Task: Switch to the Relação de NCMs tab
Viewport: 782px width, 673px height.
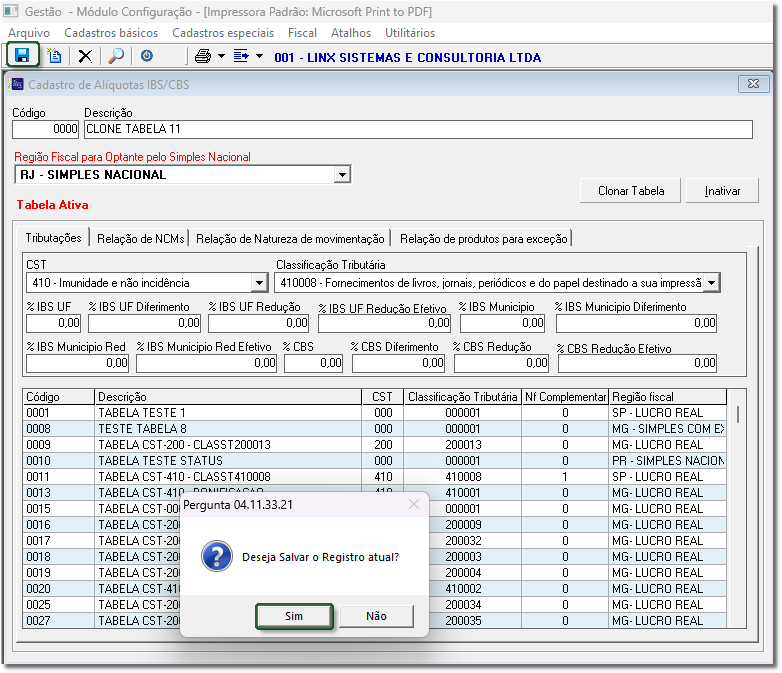Action: (x=139, y=238)
